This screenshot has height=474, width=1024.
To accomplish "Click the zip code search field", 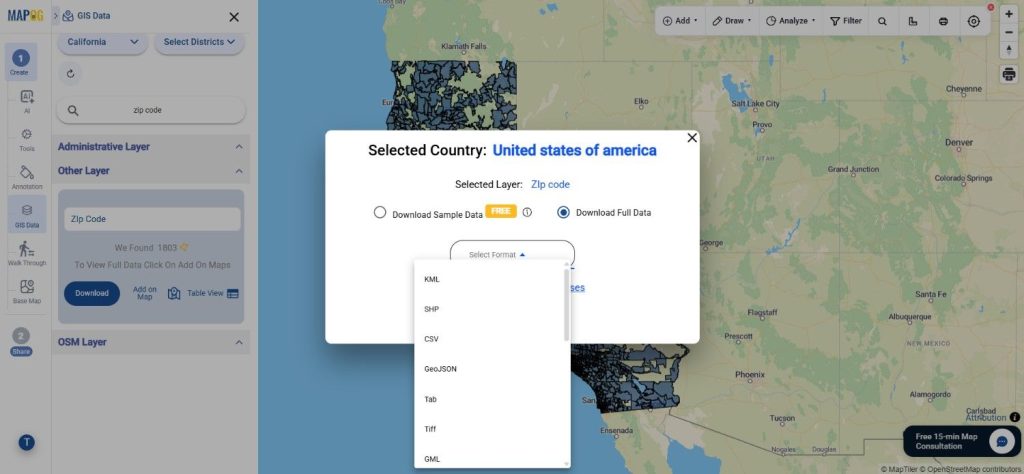I will pos(152,111).
